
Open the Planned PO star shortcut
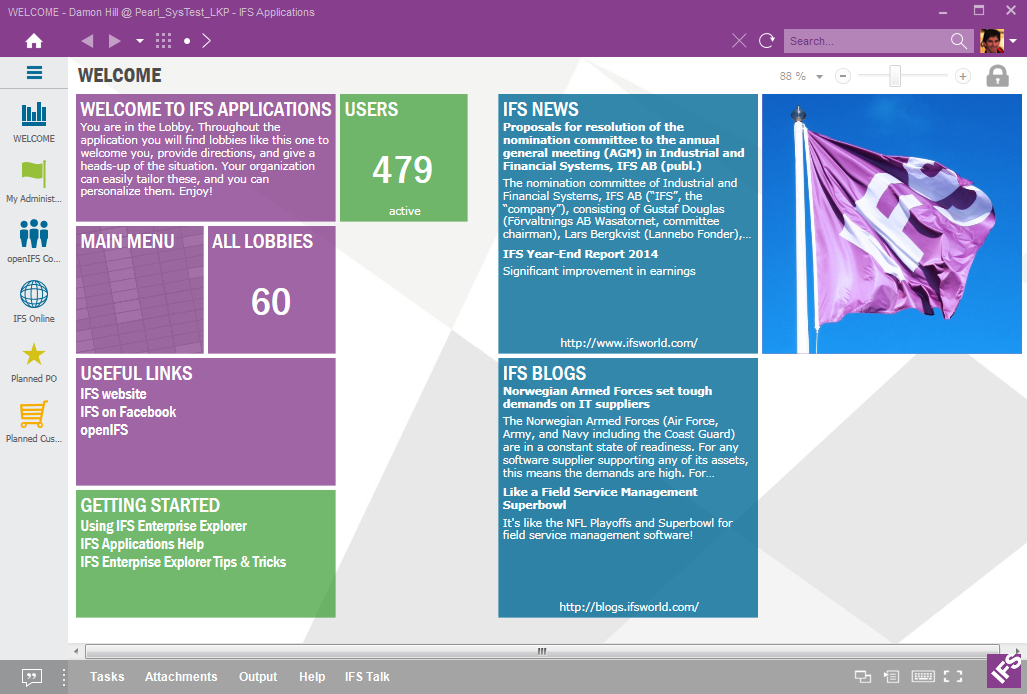[34, 354]
